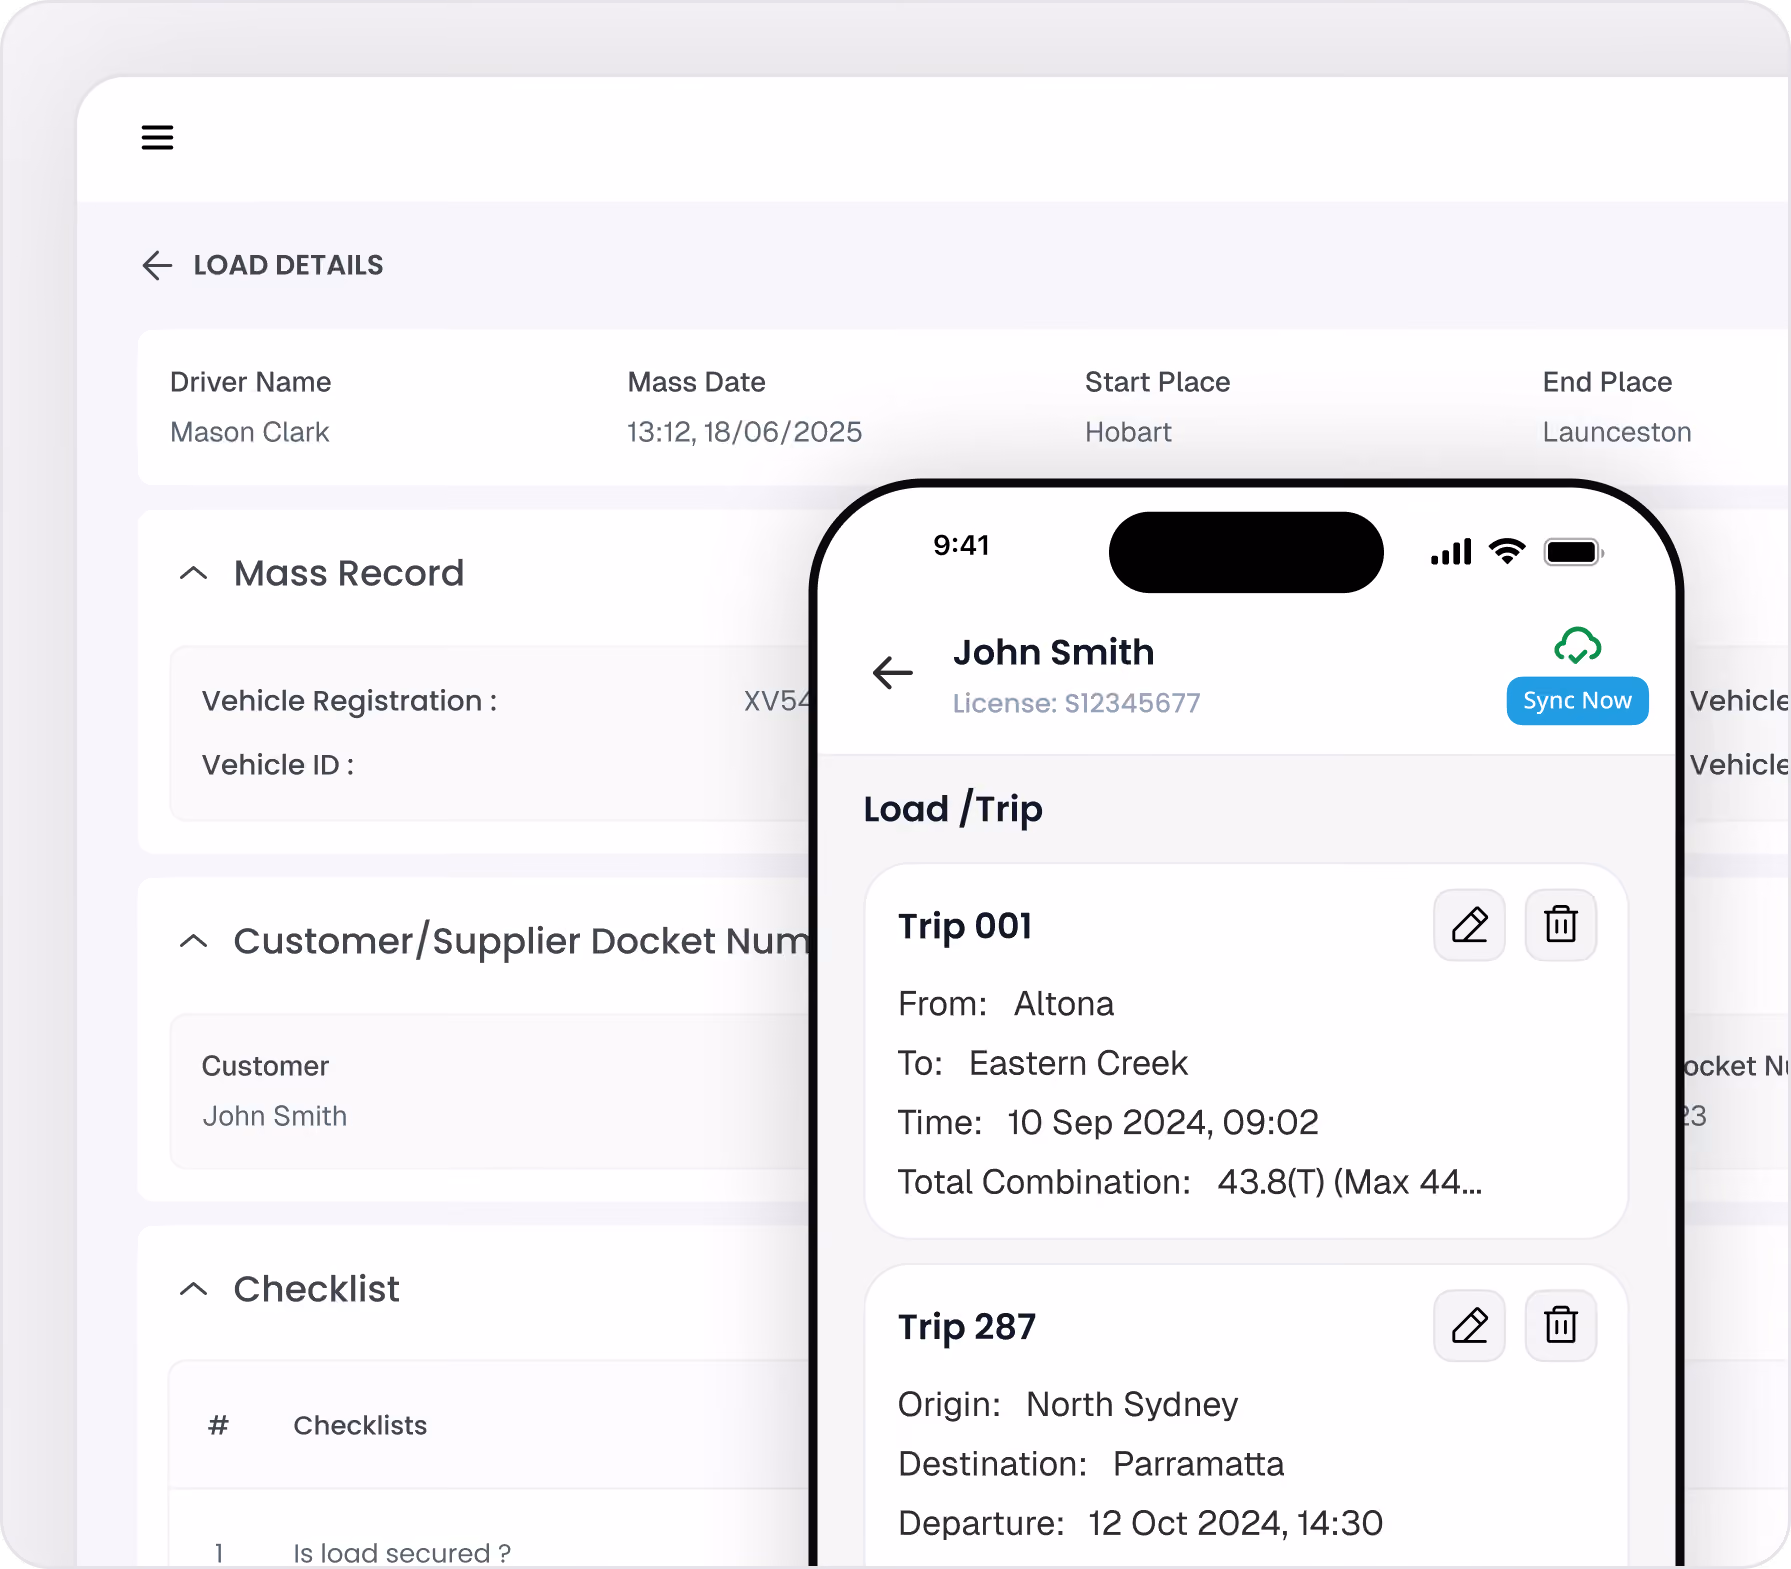Click the 'Is load secured ?' row

402,1552
